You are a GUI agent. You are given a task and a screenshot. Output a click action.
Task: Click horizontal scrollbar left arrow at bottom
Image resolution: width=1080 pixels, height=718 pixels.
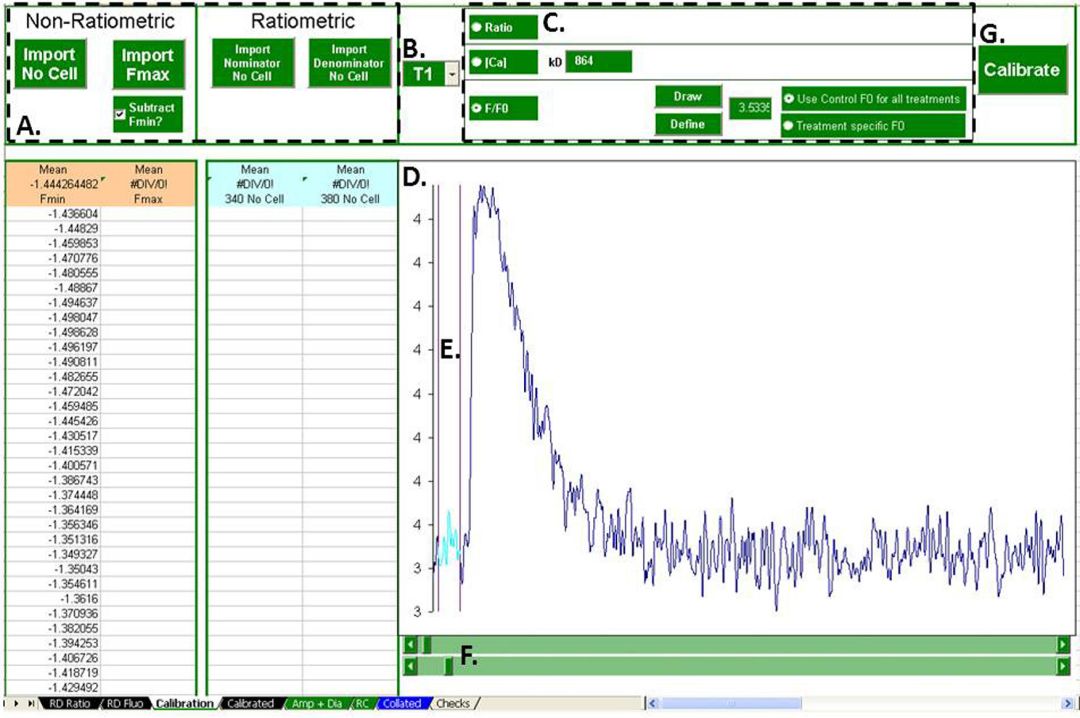click(x=652, y=704)
